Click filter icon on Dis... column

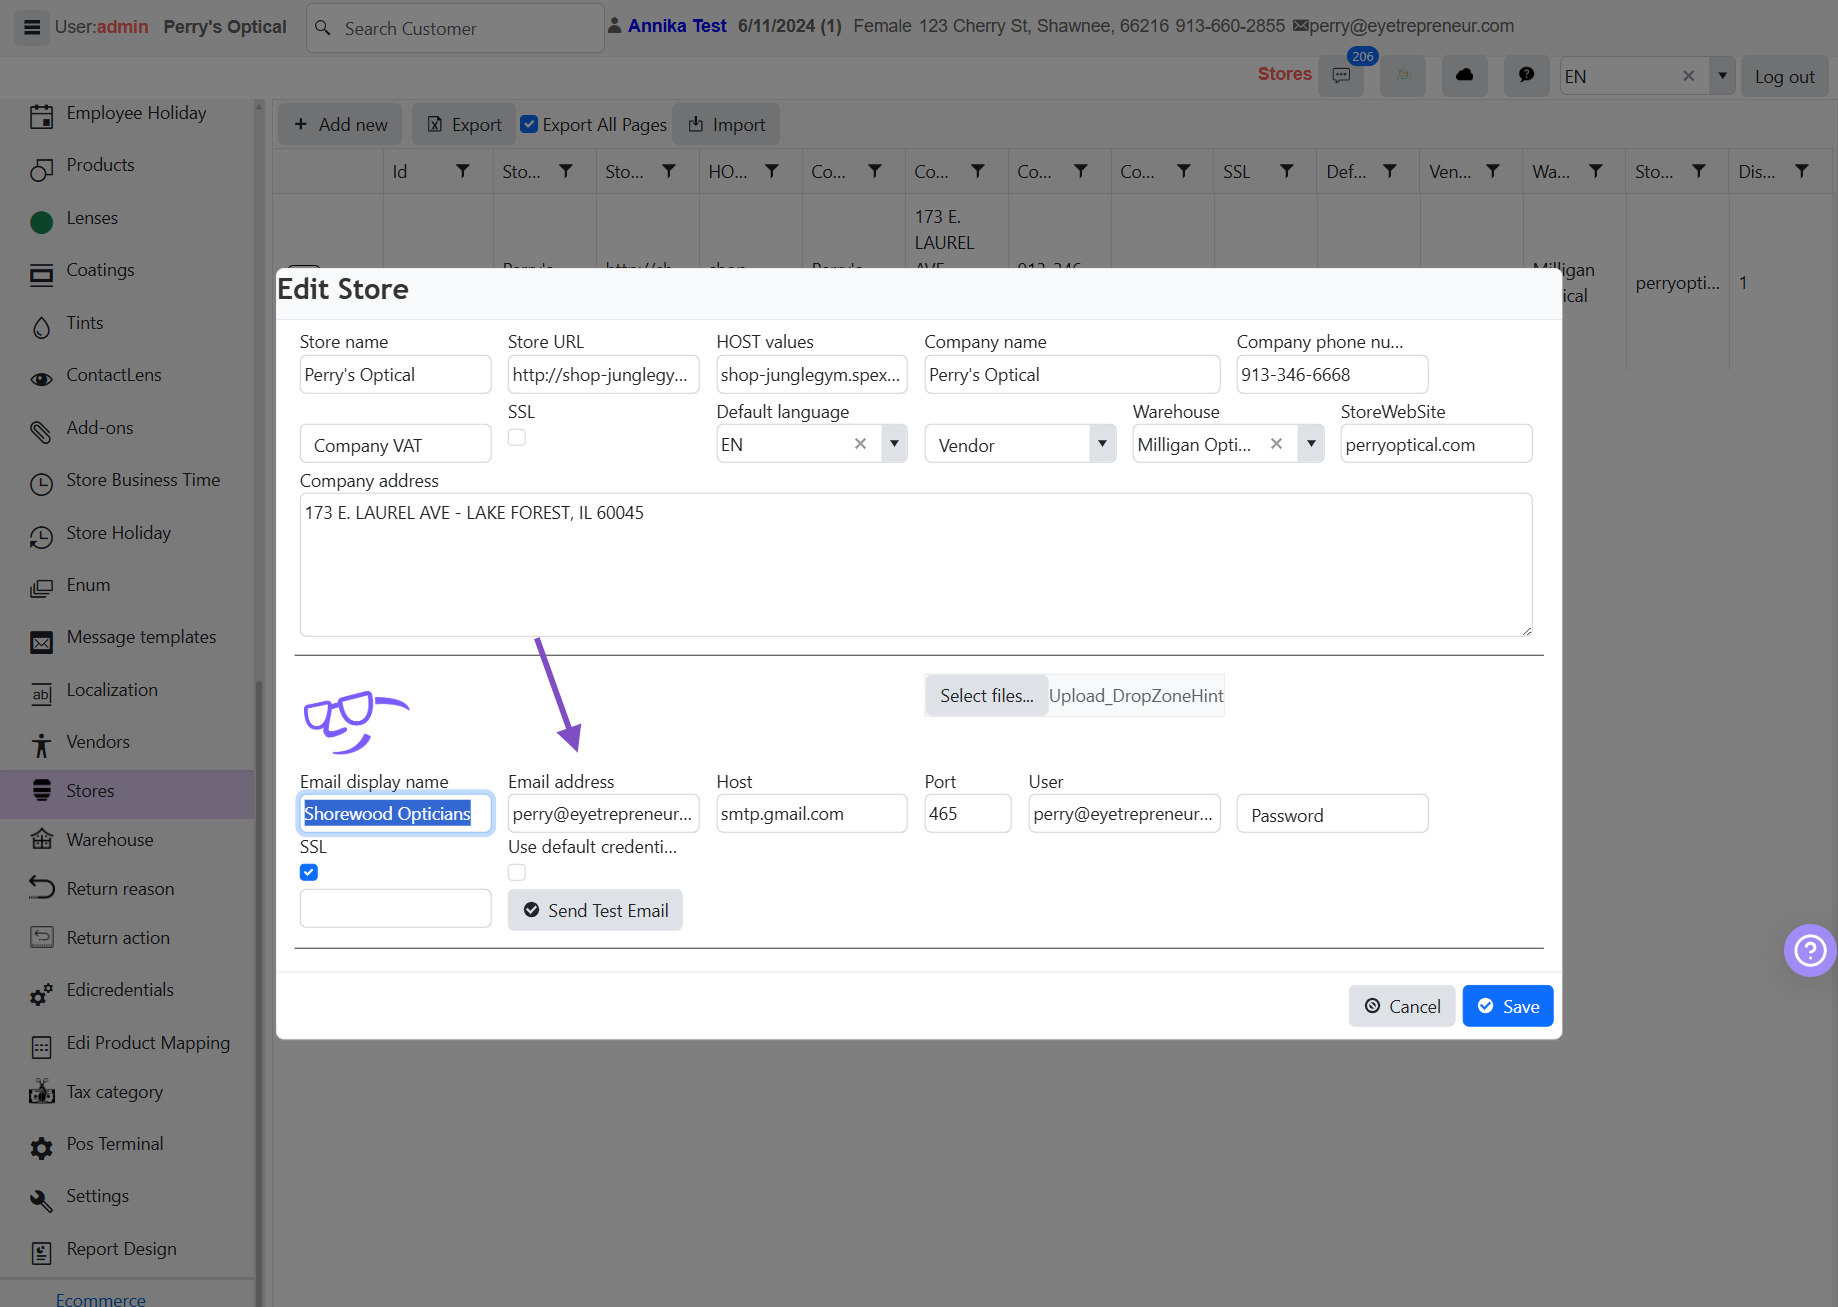pyautogui.click(x=1802, y=172)
